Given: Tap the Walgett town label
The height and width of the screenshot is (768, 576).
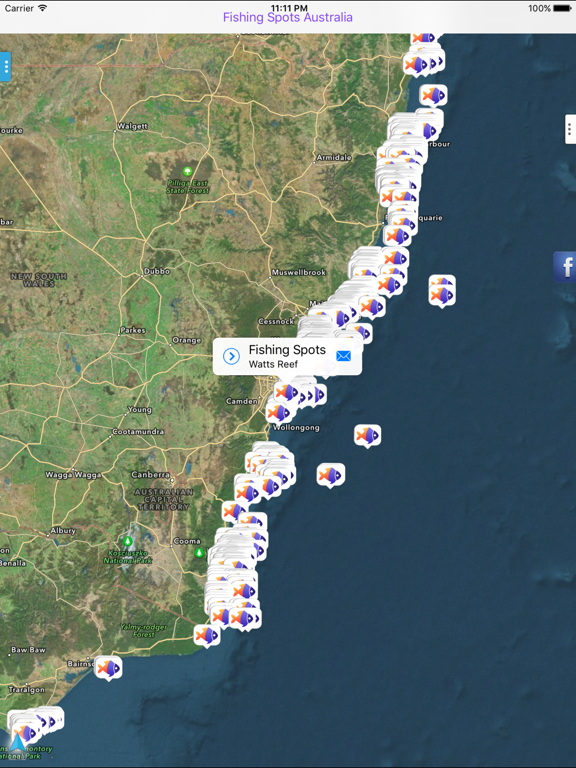Looking at the screenshot, I should pyautogui.click(x=132, y=126).
